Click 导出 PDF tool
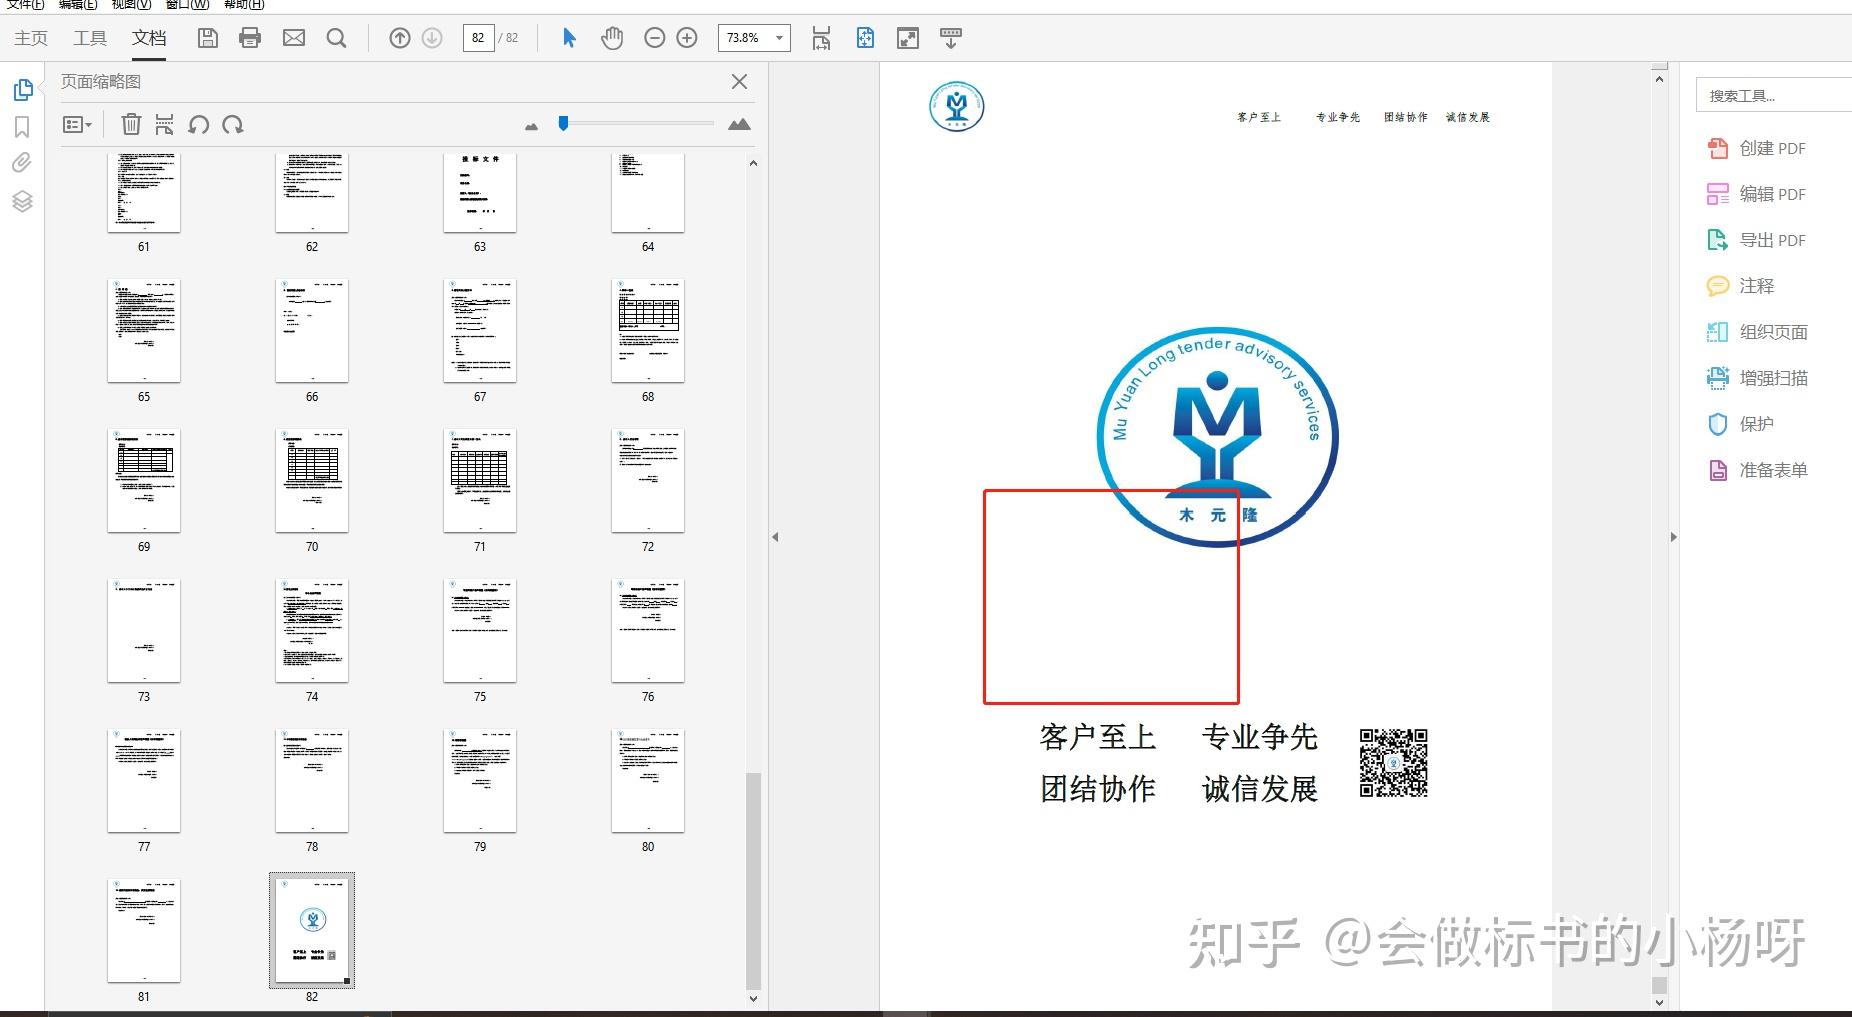 tap(1756, 240)
